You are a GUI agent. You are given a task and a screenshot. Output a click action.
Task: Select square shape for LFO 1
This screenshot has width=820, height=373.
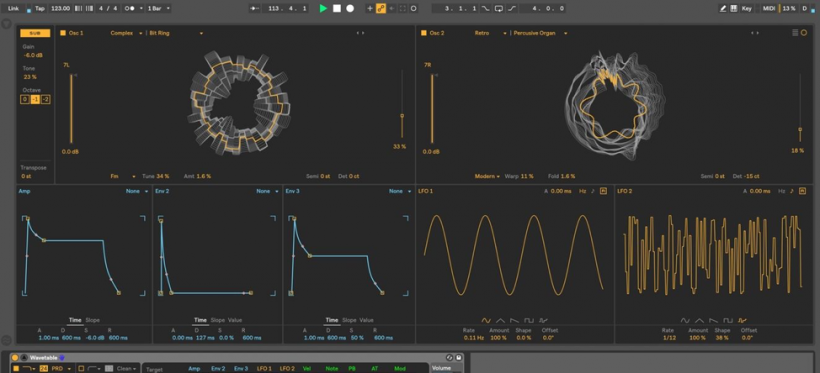click(x=529, y=320)
